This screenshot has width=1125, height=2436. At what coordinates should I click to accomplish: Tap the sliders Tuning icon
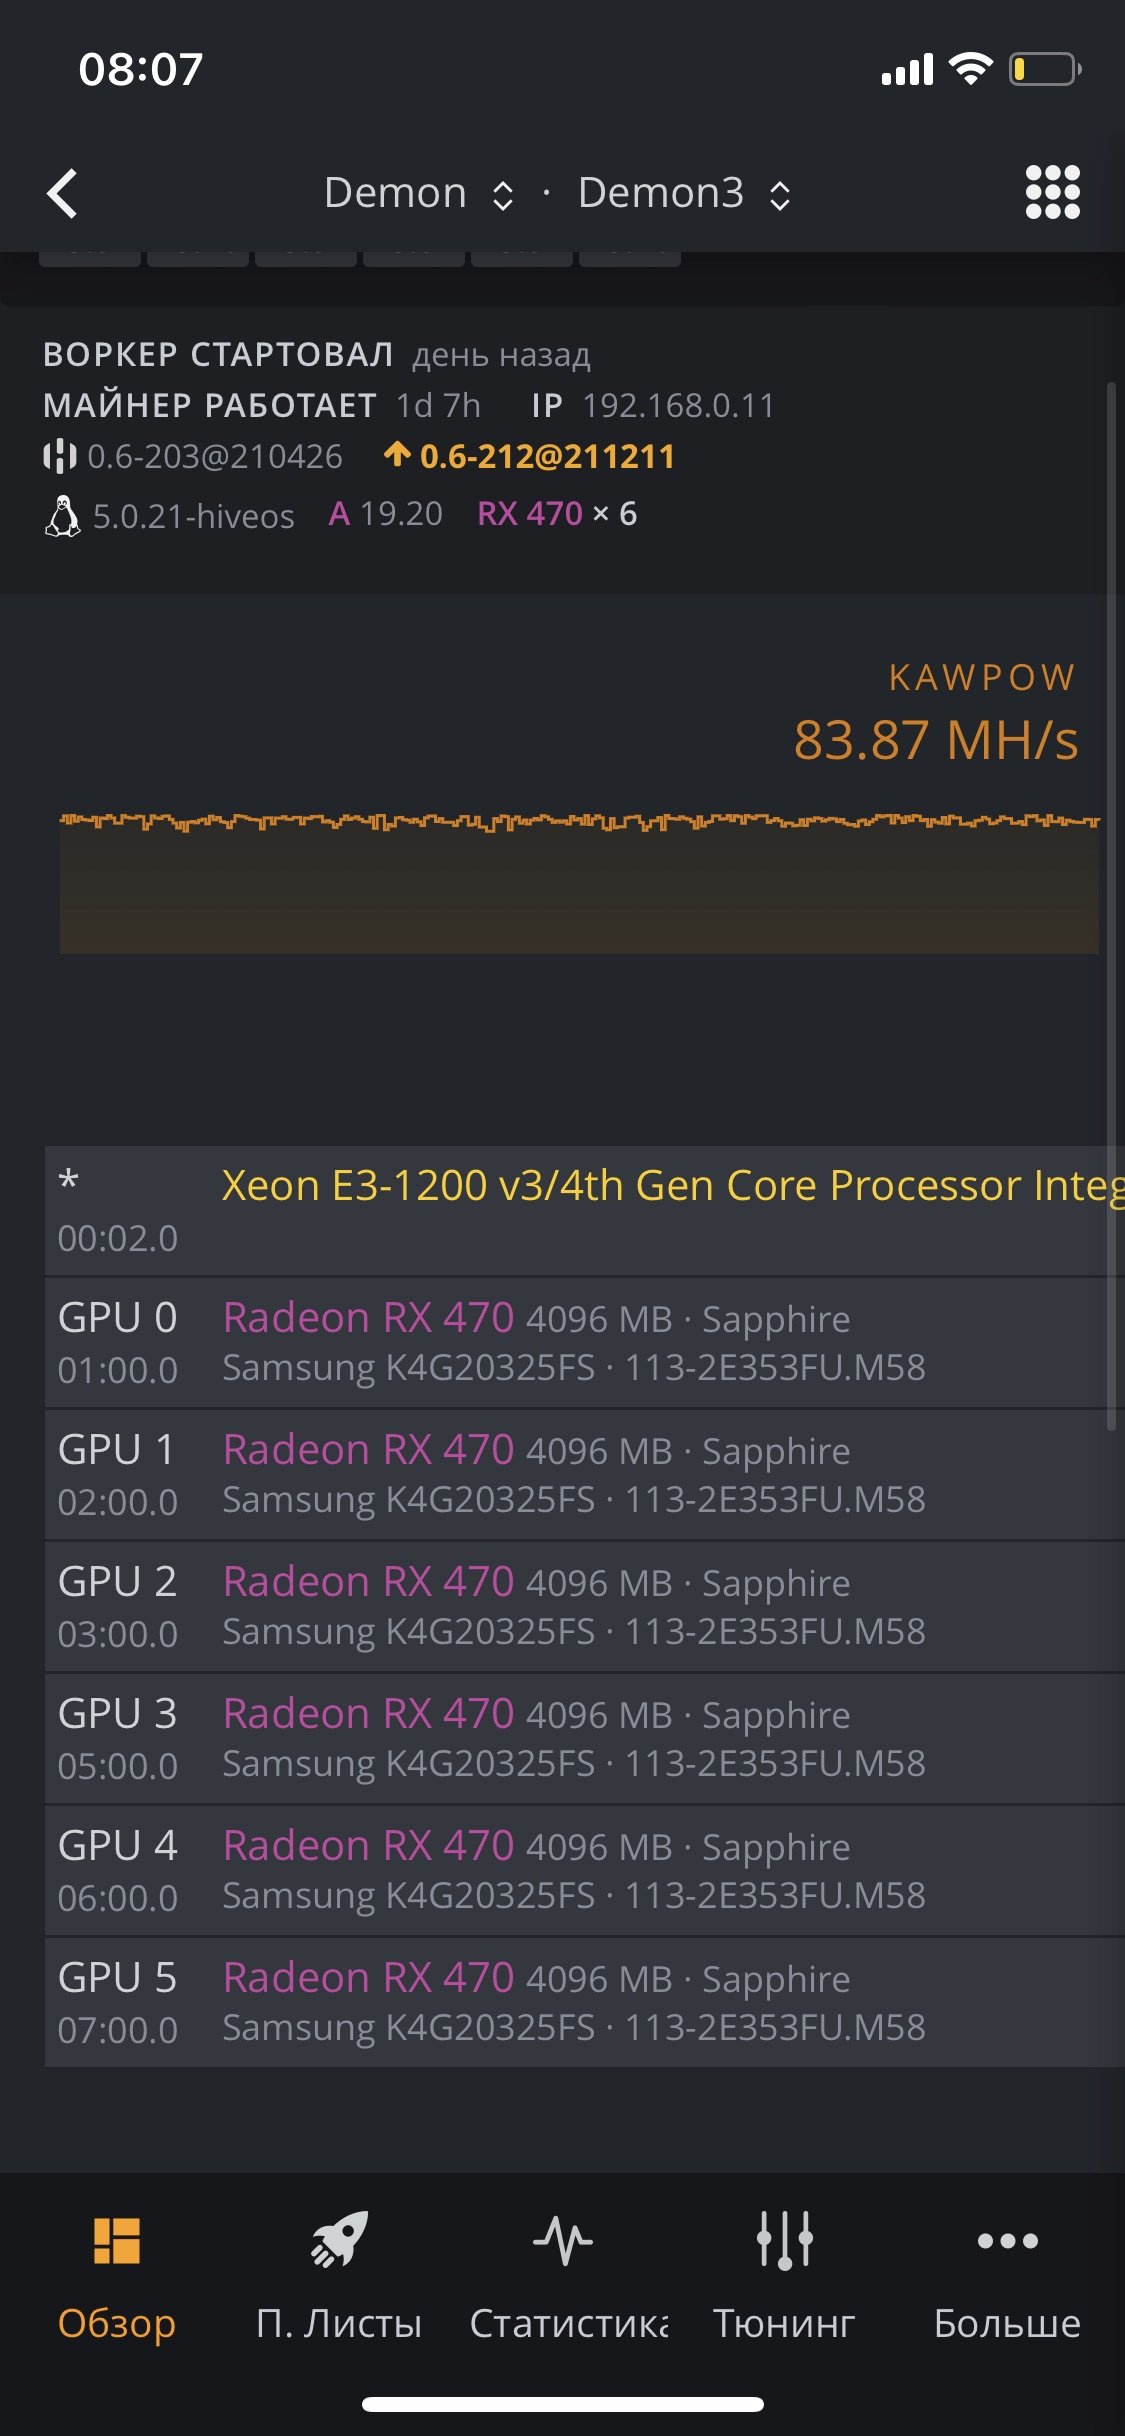pos(784,2240)
